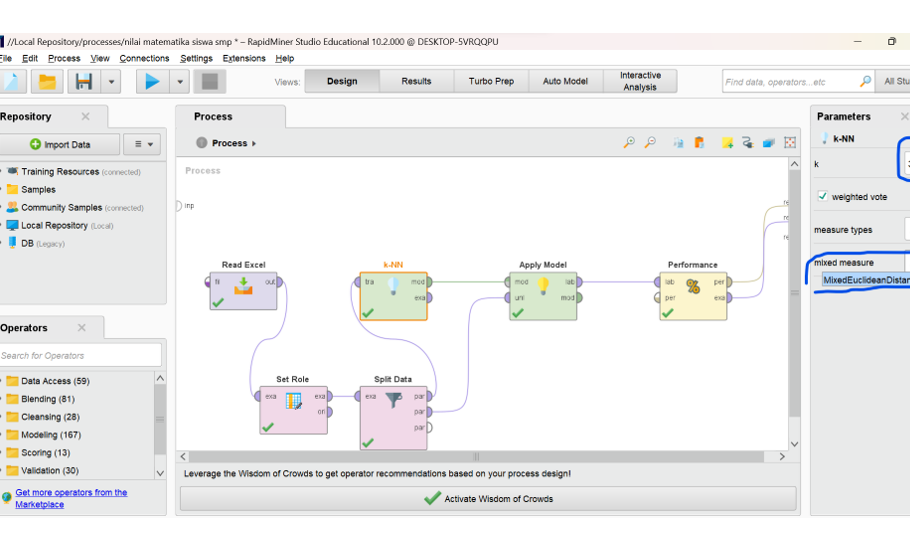The width and height of the screenshot is (910, 534).
Task: Click the globe icon beside the Marketplace link
Action: (6, 498)
